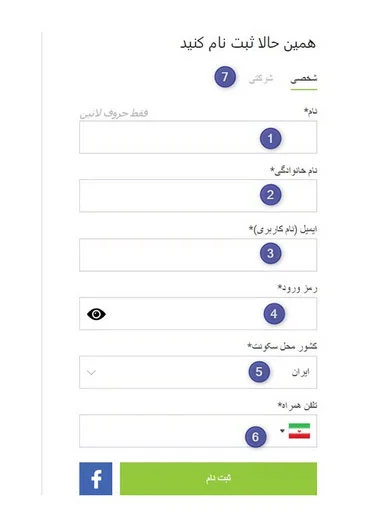Click the Iran flag icon
Viewport: 390px width, 529px height.
(x=299, y=431)
